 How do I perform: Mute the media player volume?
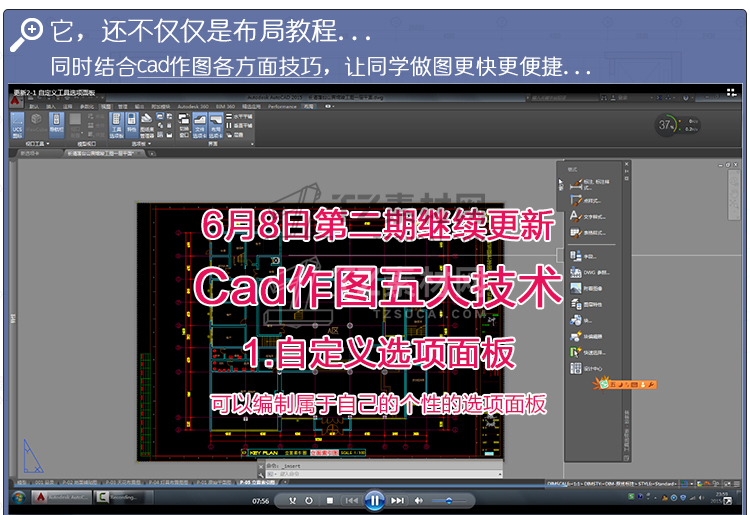pyautogui.click(x=419, y=501)
